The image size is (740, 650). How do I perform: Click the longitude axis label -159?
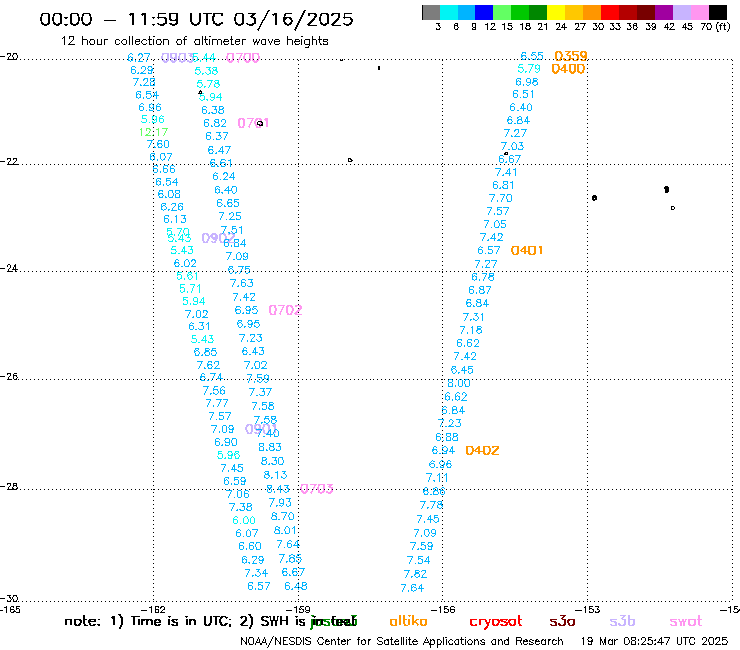299,609
